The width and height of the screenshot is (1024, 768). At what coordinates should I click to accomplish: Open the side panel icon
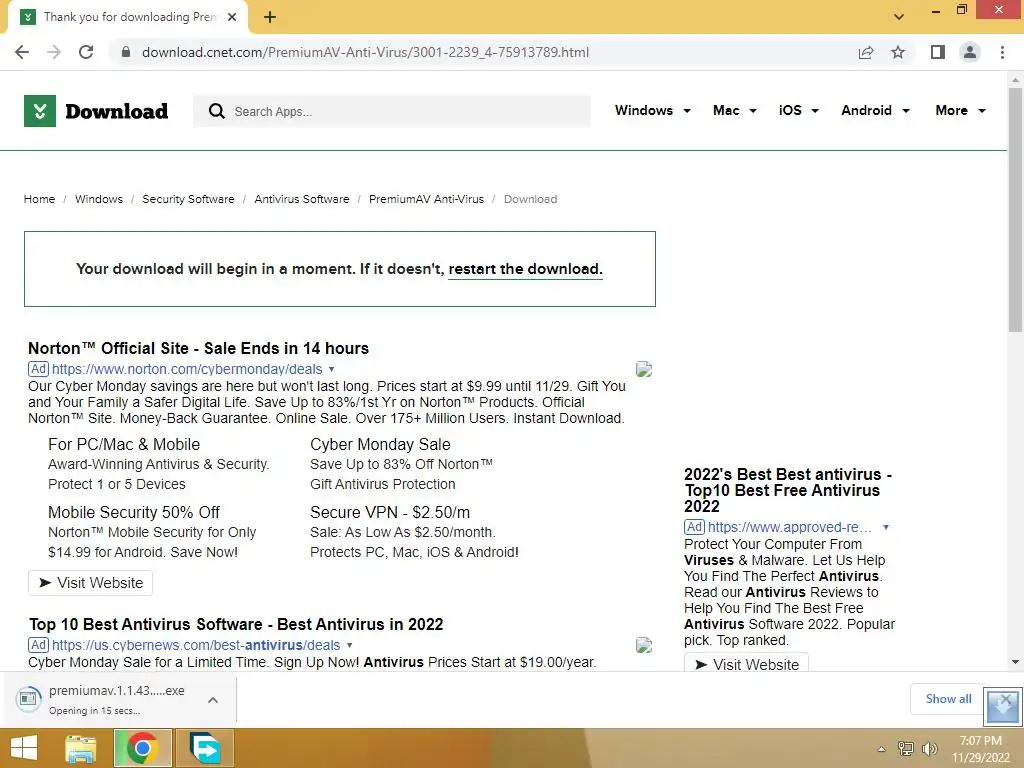938,52
